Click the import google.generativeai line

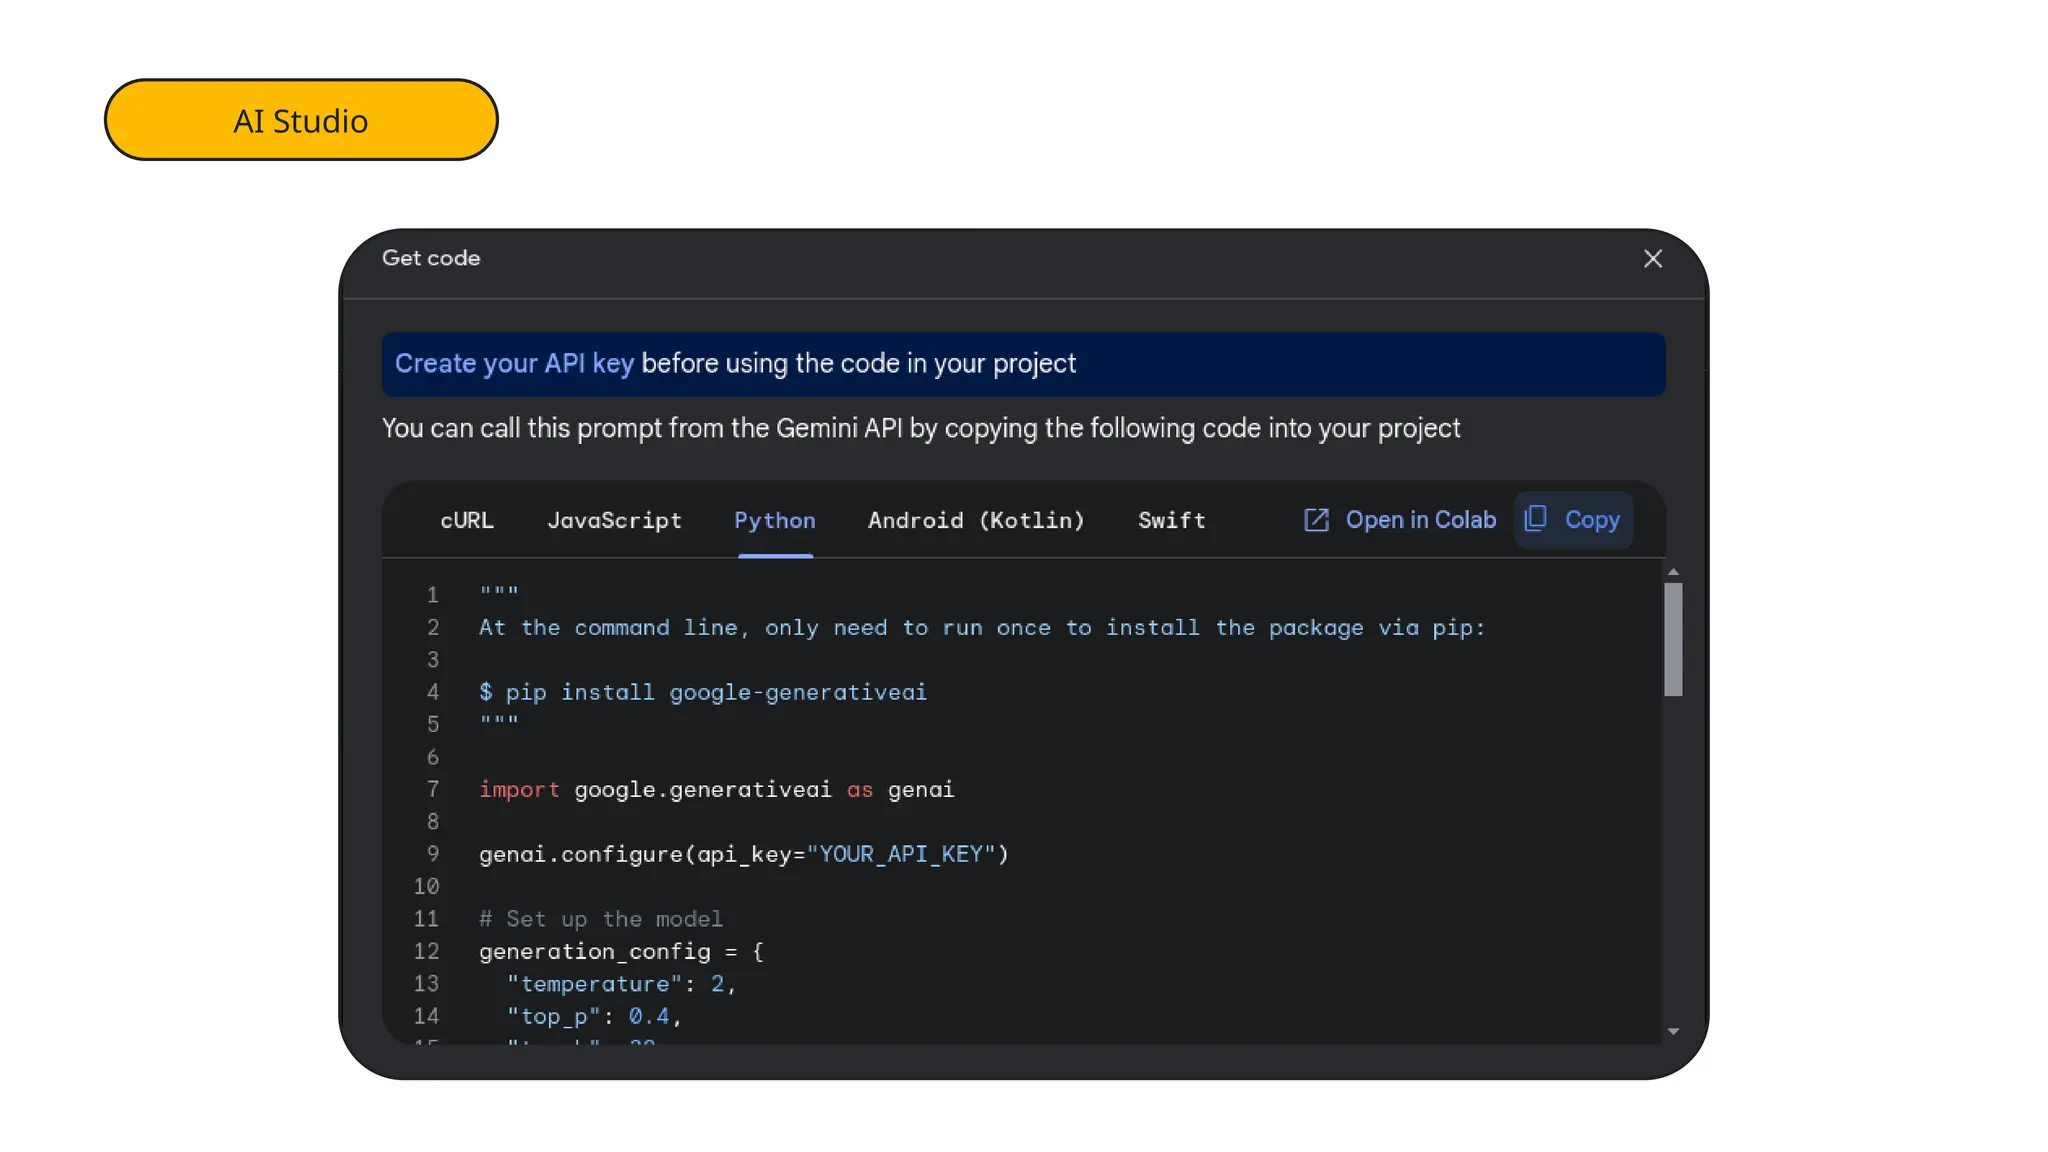pyautogui.click(x=717, y=789)
